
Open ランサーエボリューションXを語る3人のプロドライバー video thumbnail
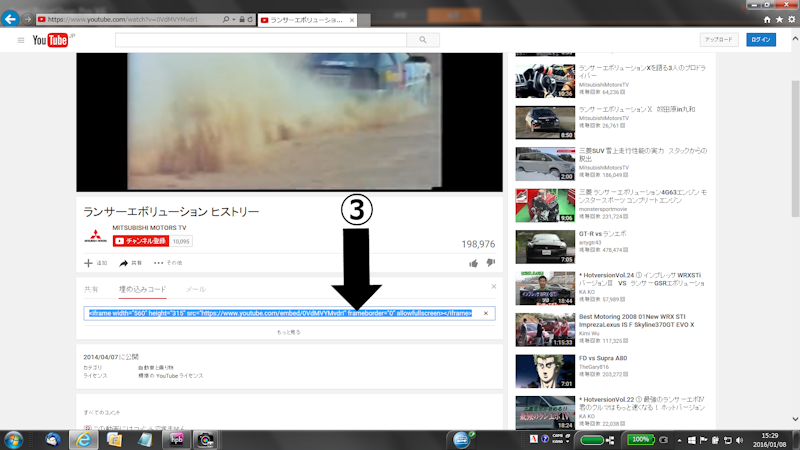pos(545,81)
